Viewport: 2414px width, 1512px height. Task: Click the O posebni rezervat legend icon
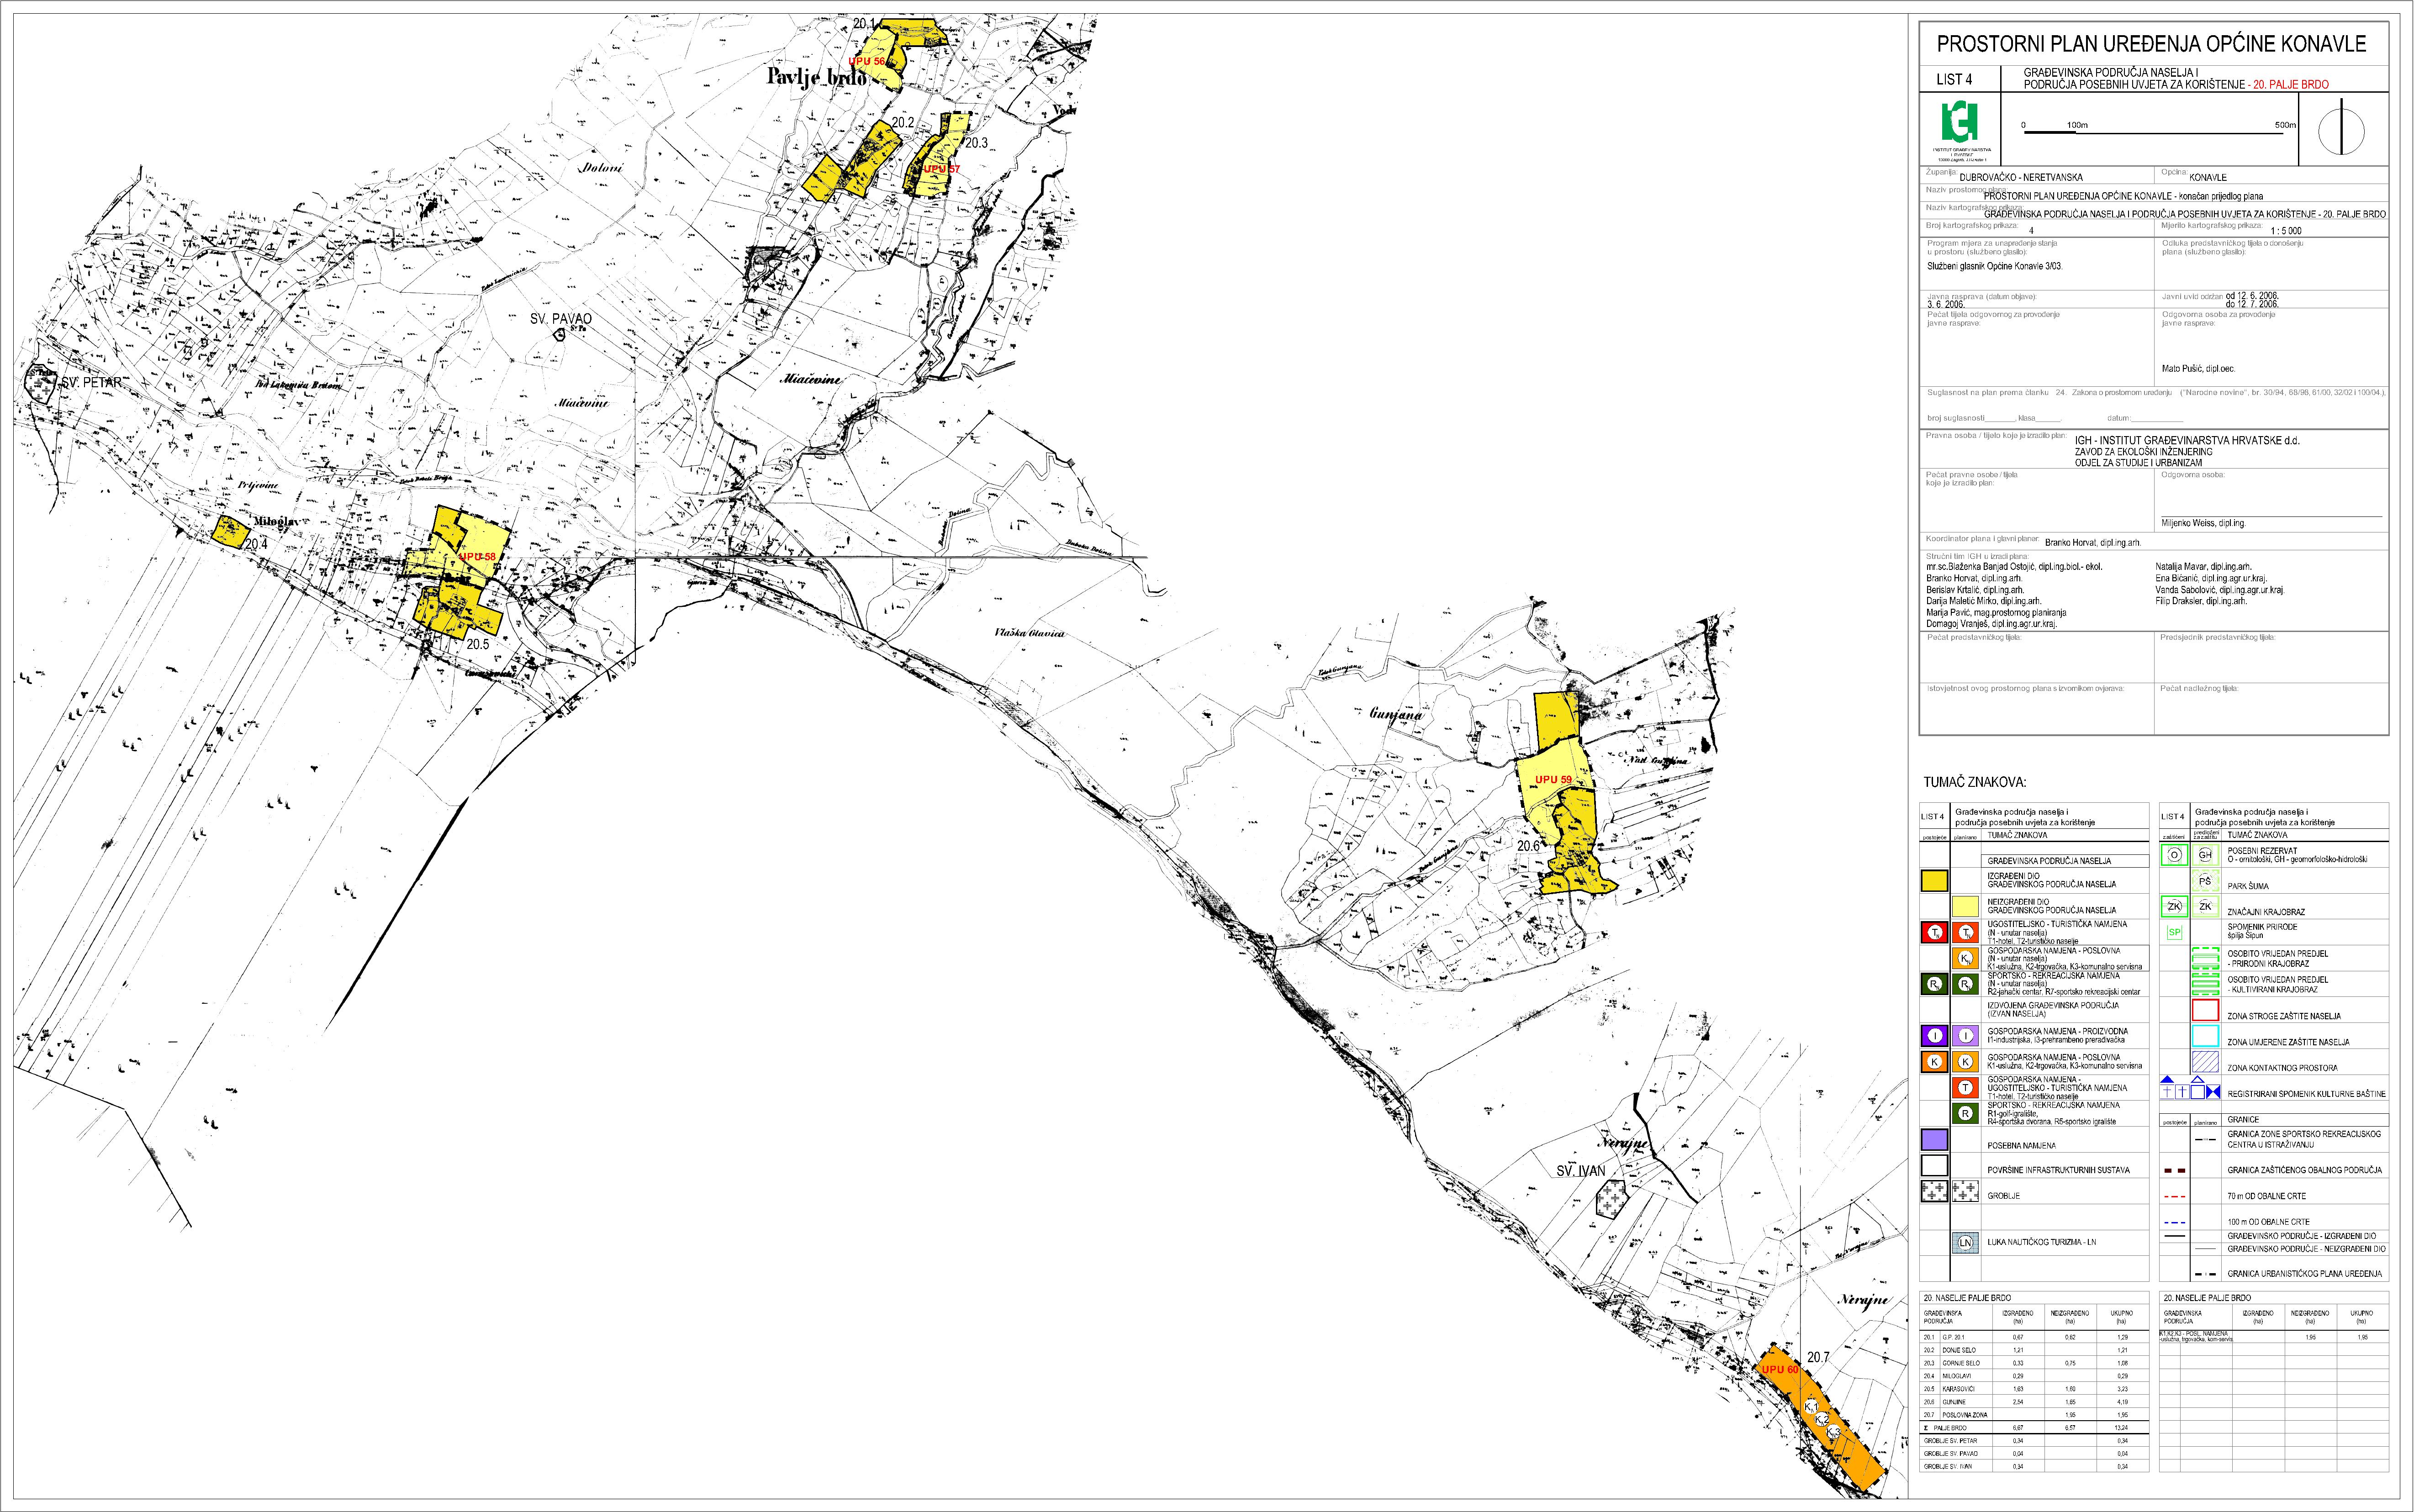2174,855
